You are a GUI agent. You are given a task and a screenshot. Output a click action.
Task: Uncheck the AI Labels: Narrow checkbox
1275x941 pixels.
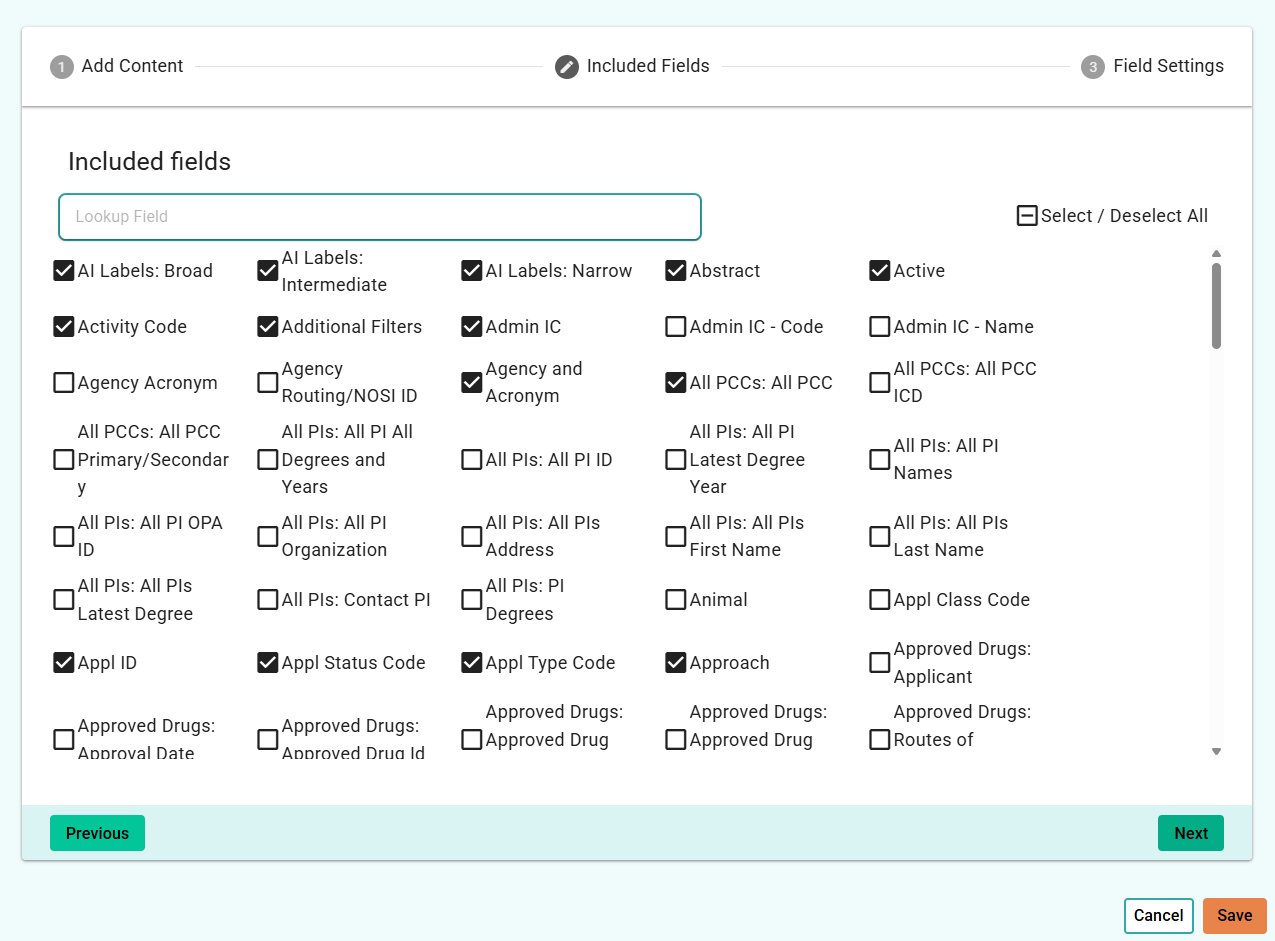click(x=472, y=271)
